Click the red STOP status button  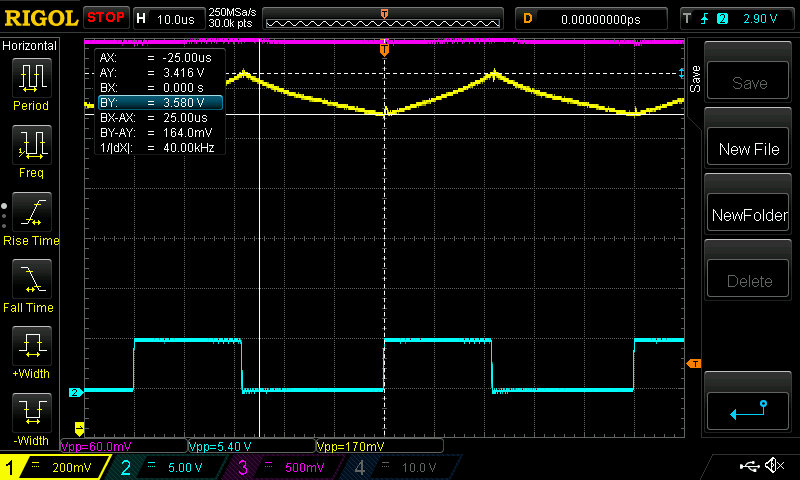(x=105, y=18)
